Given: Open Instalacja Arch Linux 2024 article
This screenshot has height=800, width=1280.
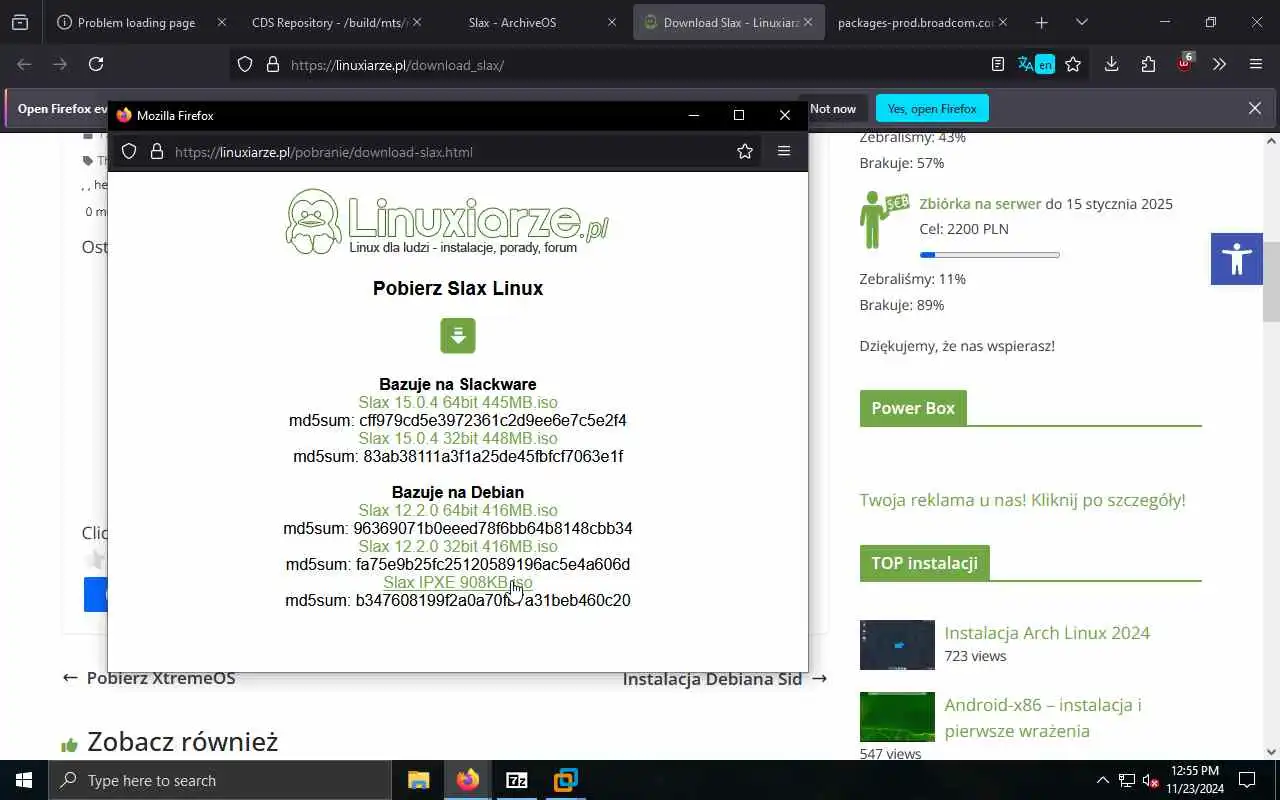Looking at the screenshot, I should coord(1047,632).
